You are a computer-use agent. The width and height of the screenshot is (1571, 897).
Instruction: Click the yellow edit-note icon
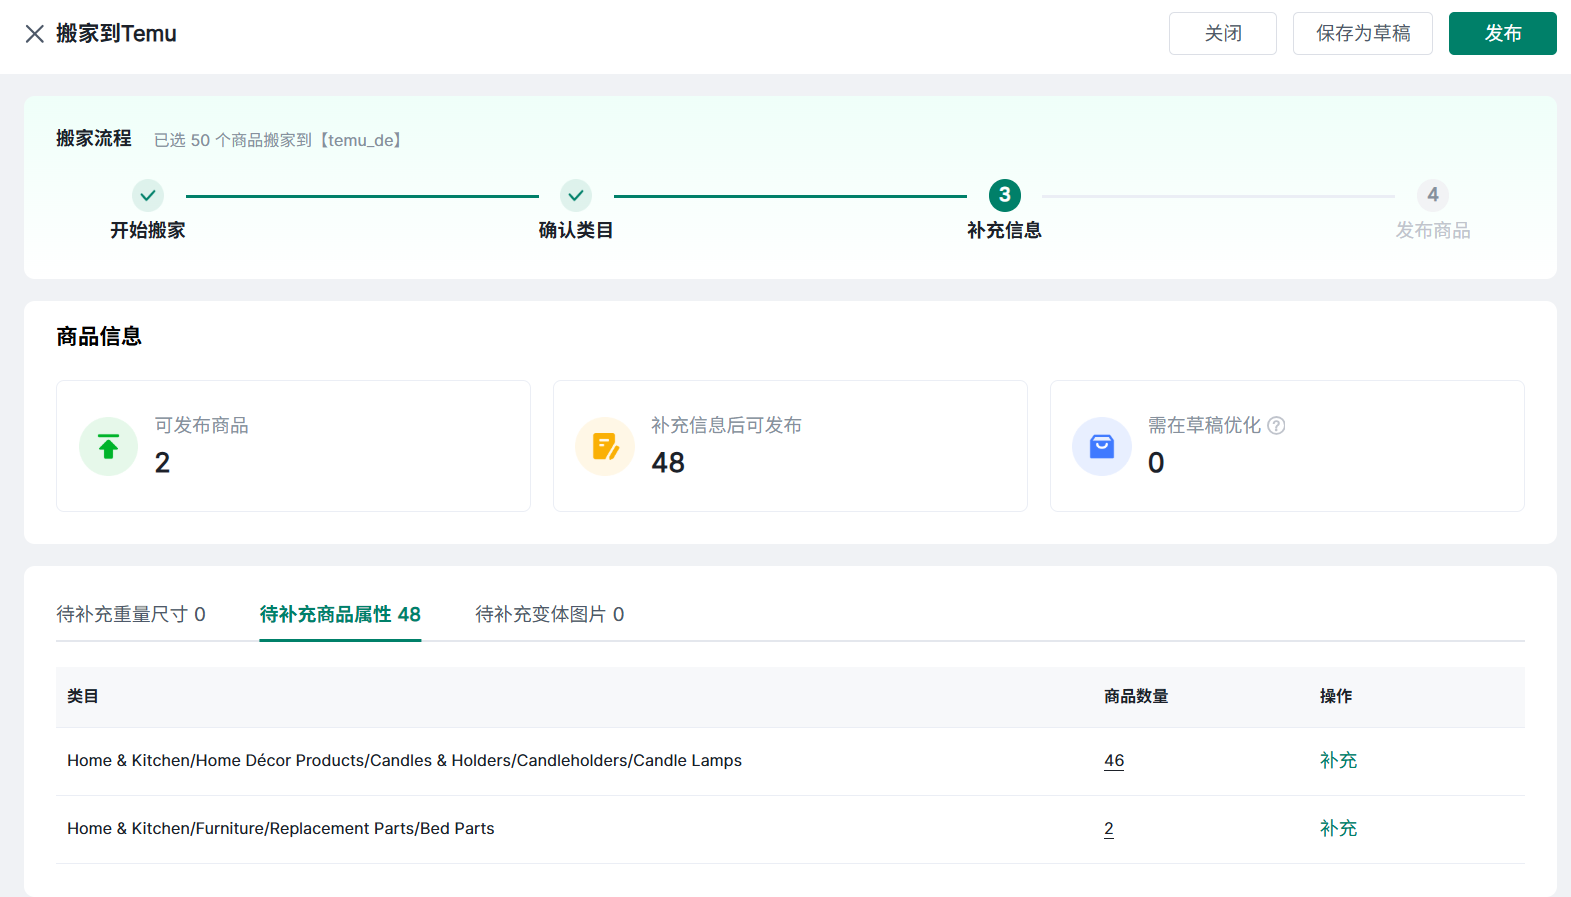click(x=605, y=446)
